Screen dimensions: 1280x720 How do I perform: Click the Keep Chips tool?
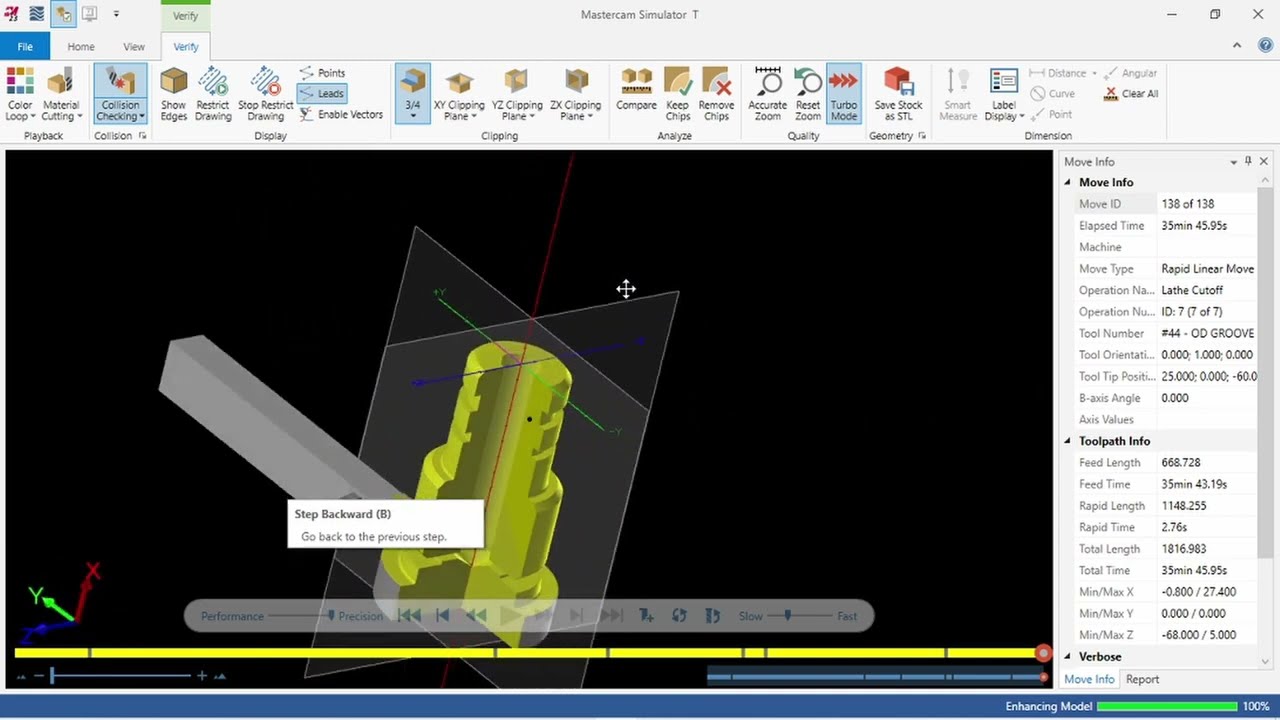click(677, 95)
